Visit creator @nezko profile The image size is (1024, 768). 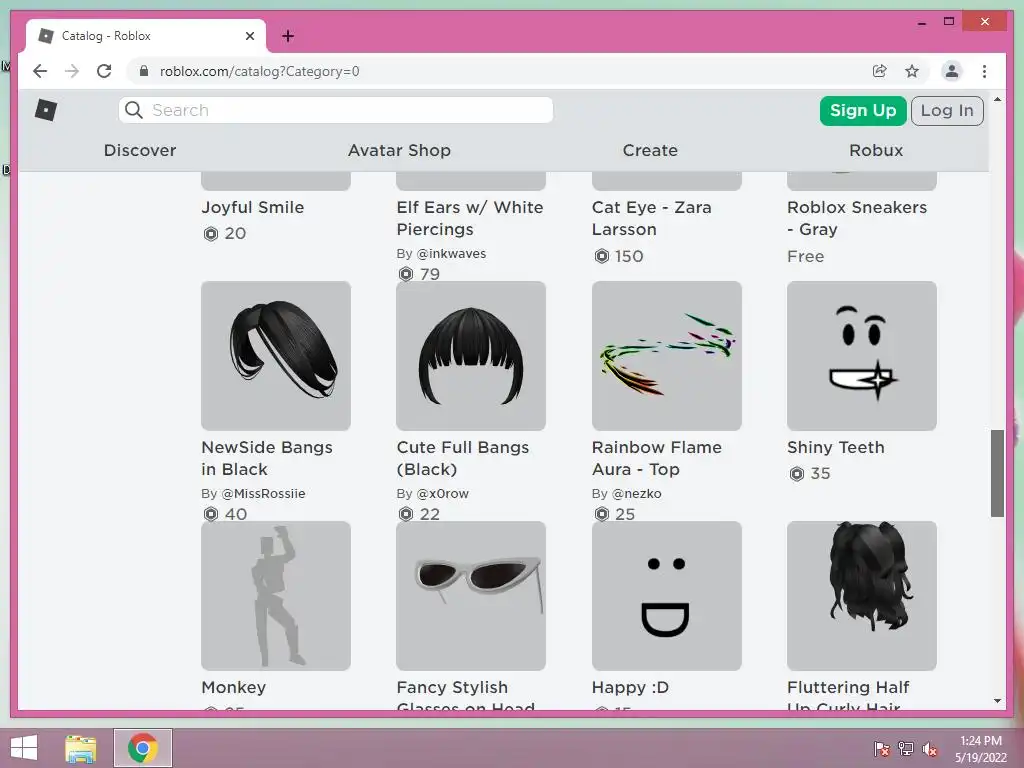point(637,494)
